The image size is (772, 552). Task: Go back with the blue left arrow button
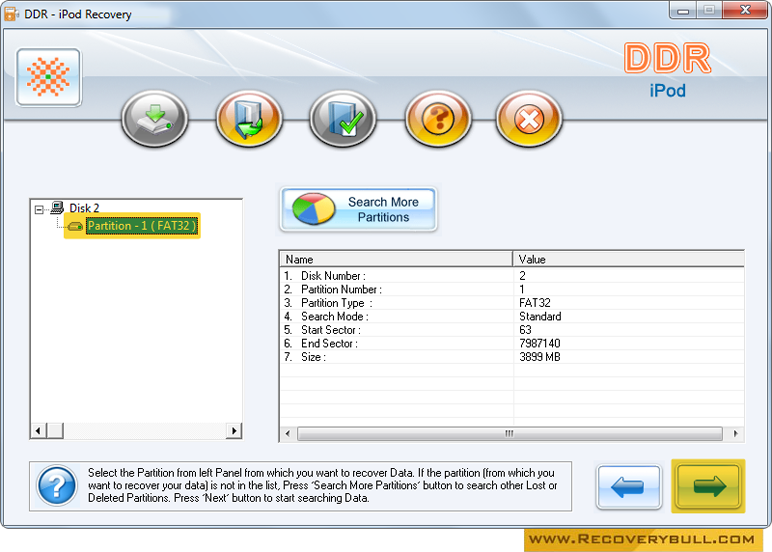pos(628,487)
